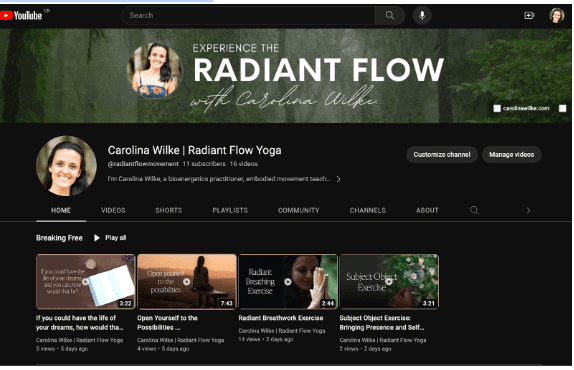
Task: Search within channel using magnifier icon
Action: (474, 210)
